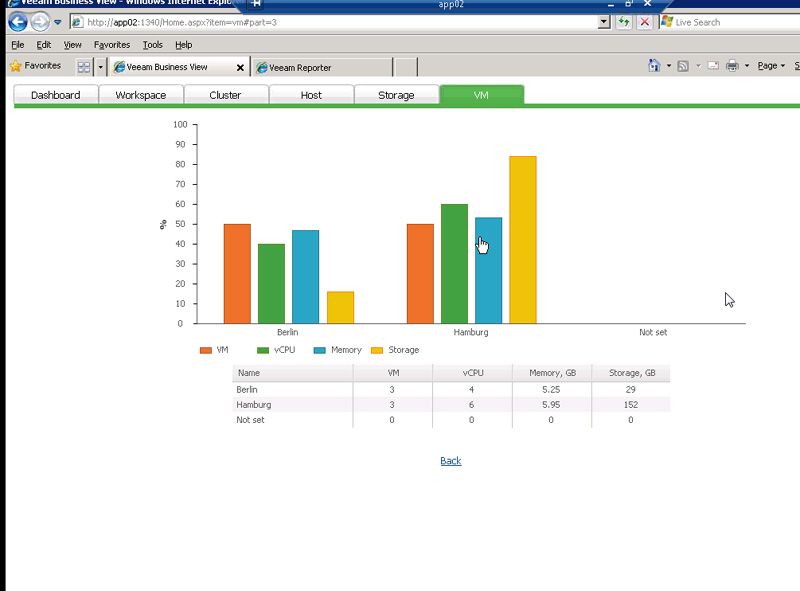800x591 pixels.
Task: Switch to the Dashboard tab
Action: tap(55, 95)
